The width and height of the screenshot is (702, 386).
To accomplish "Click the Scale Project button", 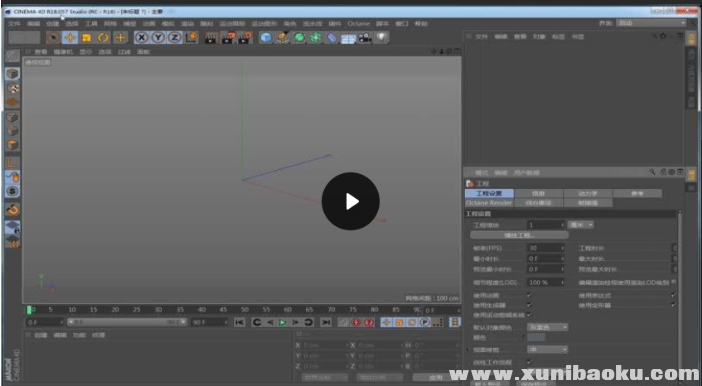I will click(x=519, y=235).
